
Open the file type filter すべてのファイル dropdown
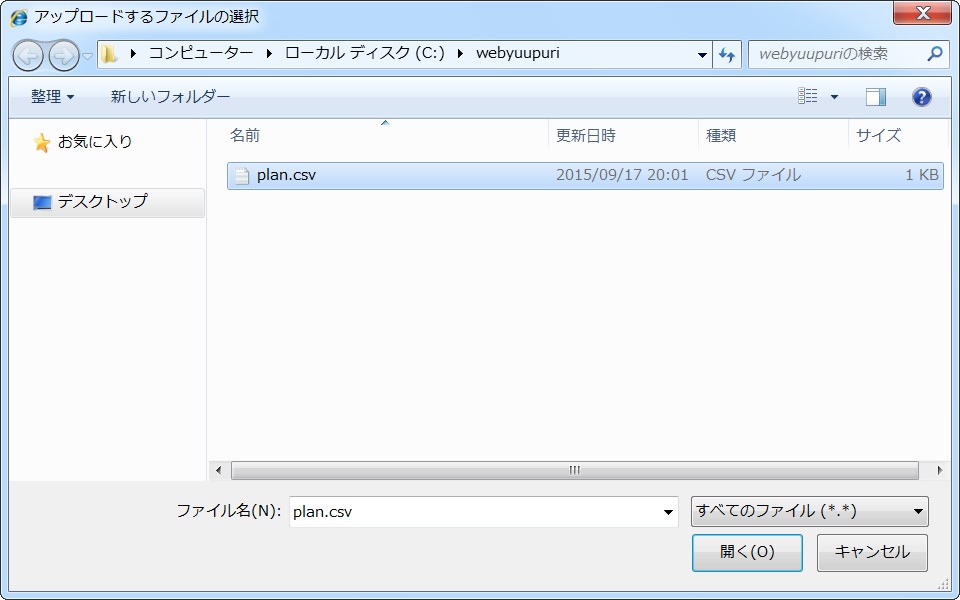[x=809, y=512]
